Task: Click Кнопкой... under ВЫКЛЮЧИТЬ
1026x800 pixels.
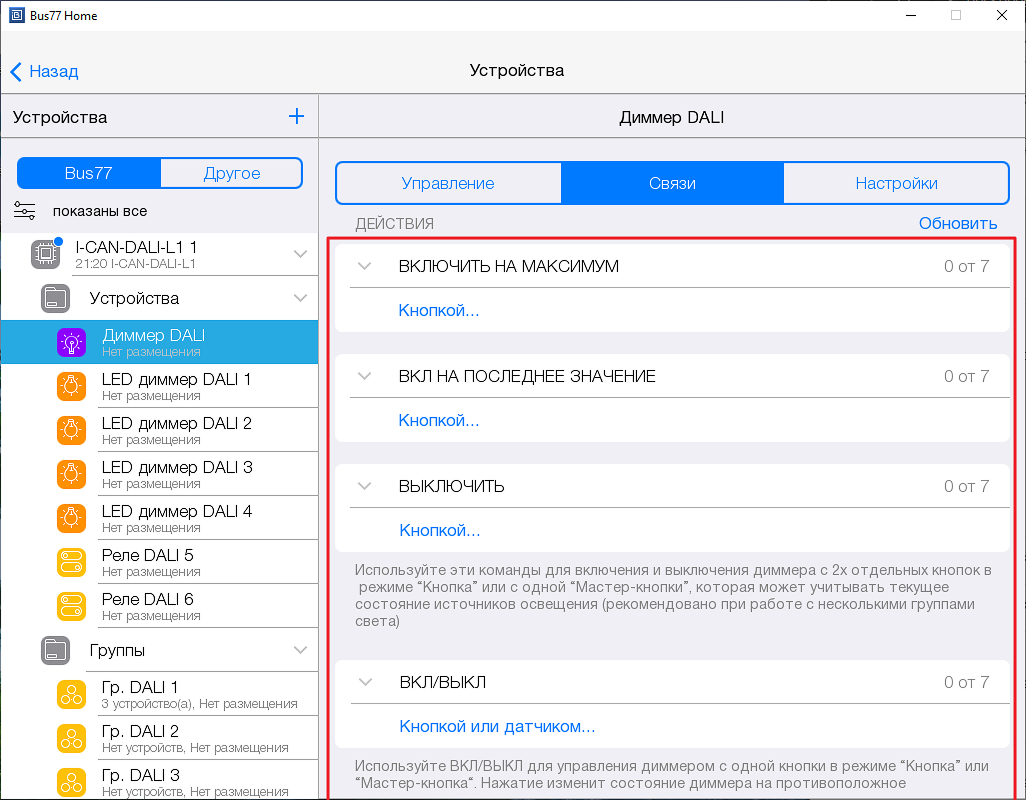Action: (440, 530)
